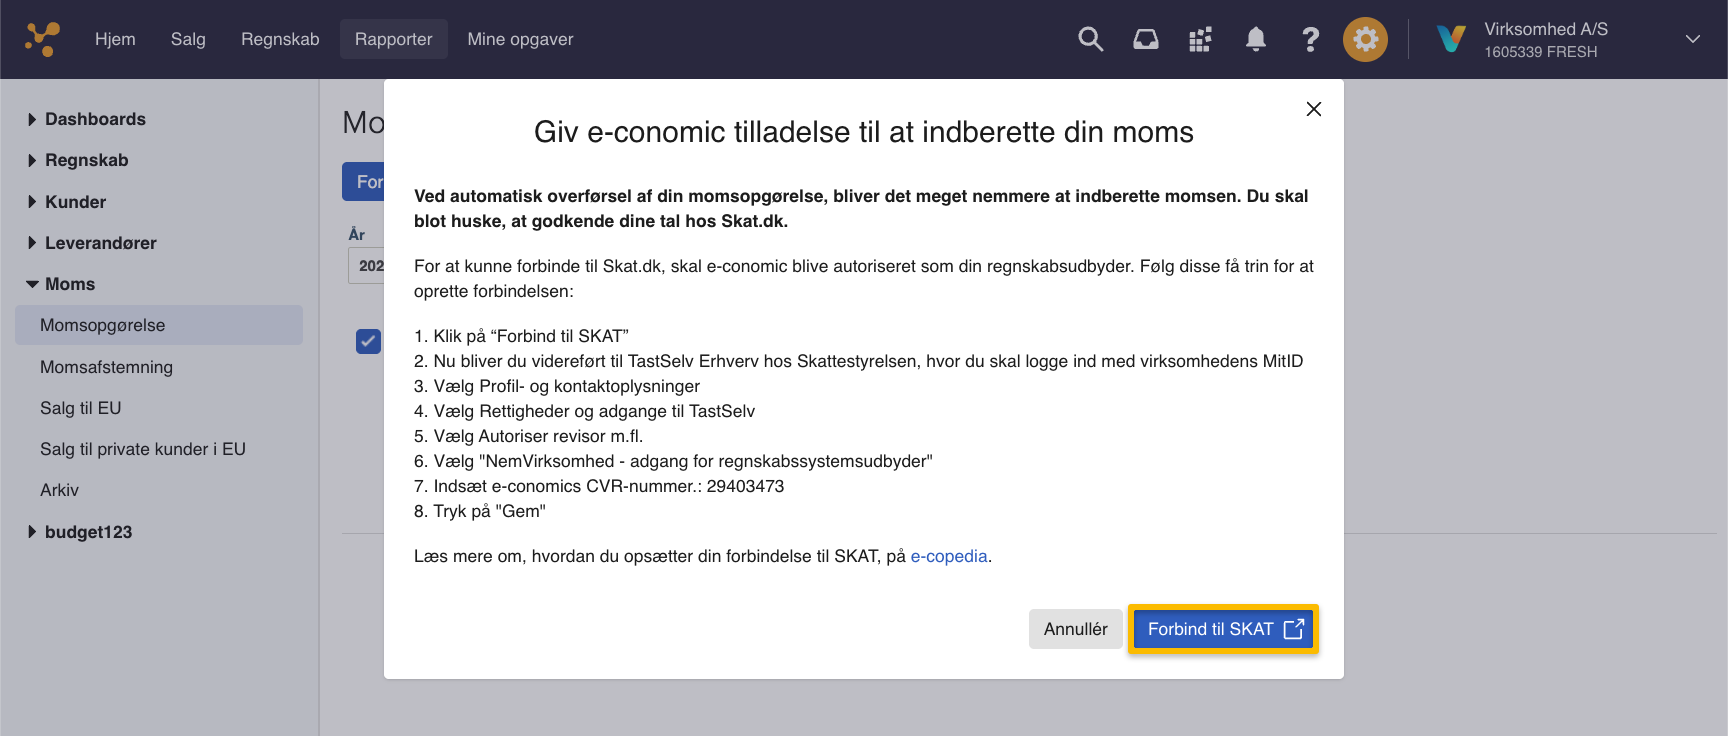Open the Salg menu
The height and width of the screenshot is (736, 1728).
click(x=188, y=39)
